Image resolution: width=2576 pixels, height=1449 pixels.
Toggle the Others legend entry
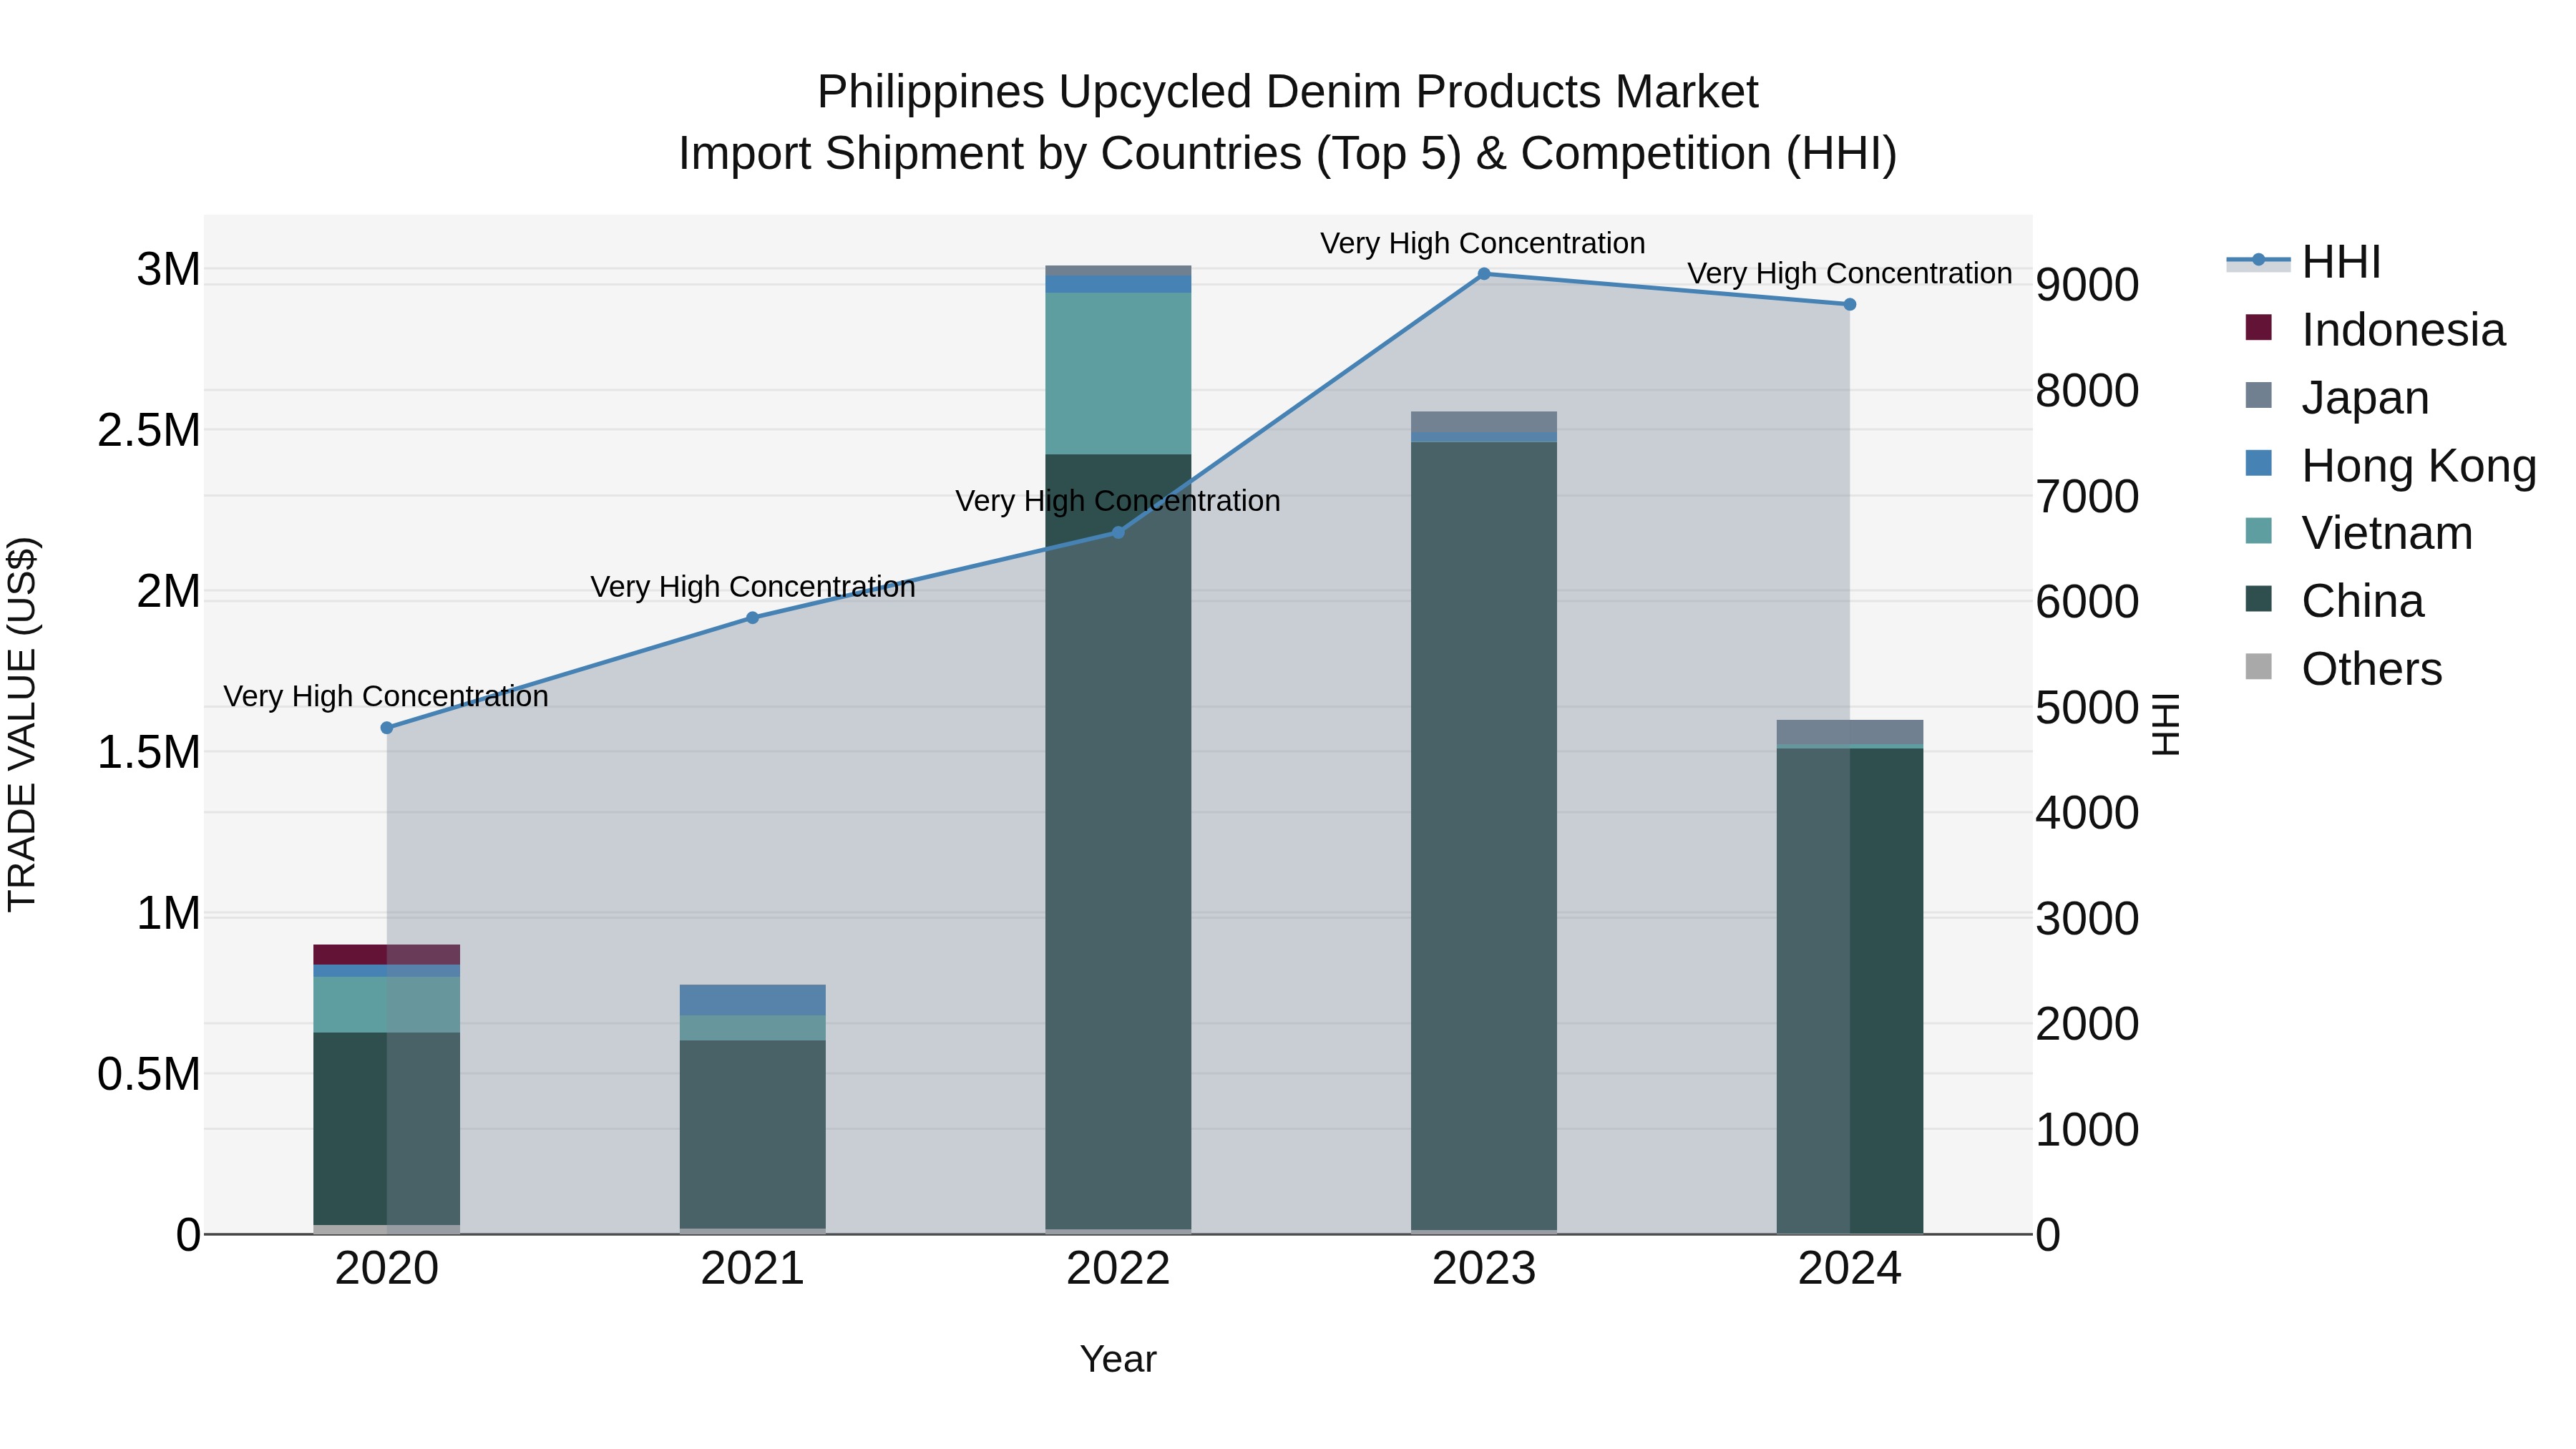2343,668
